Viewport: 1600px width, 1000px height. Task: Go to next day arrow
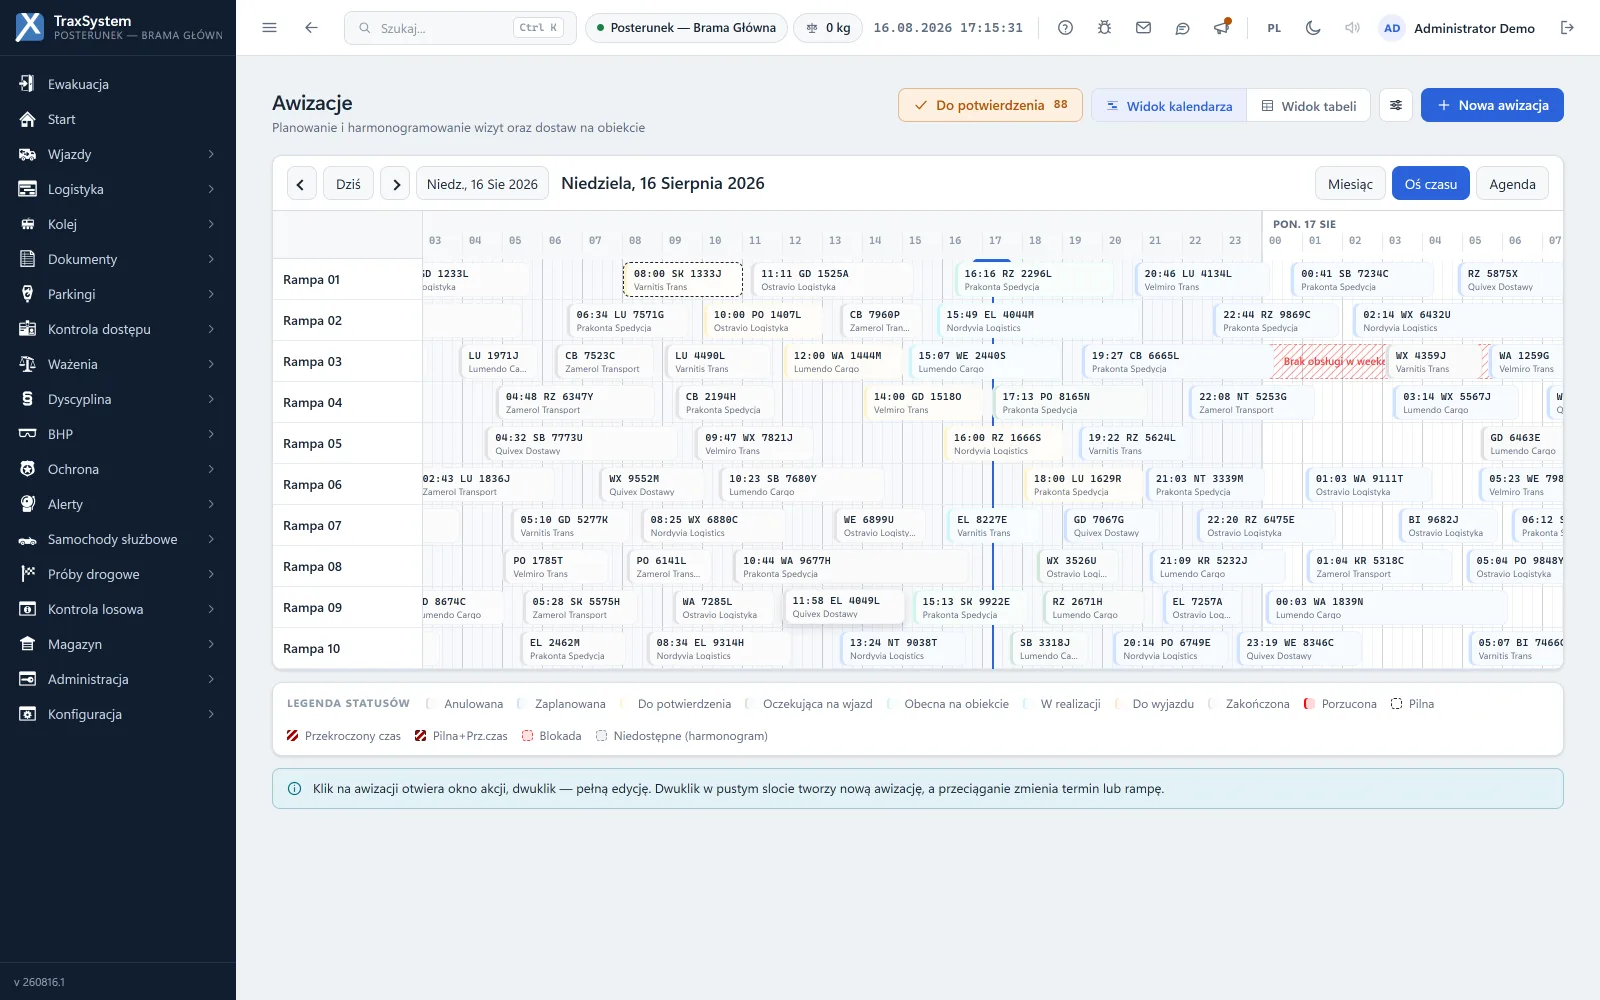tap(396, 184)
